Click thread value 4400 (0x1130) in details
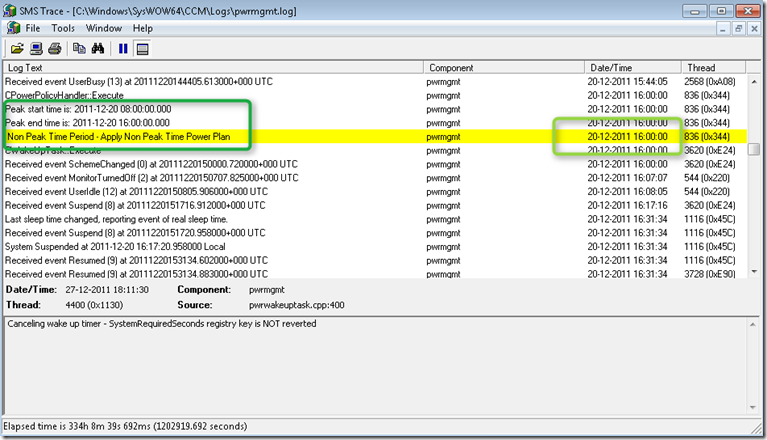 click(94, 305)
